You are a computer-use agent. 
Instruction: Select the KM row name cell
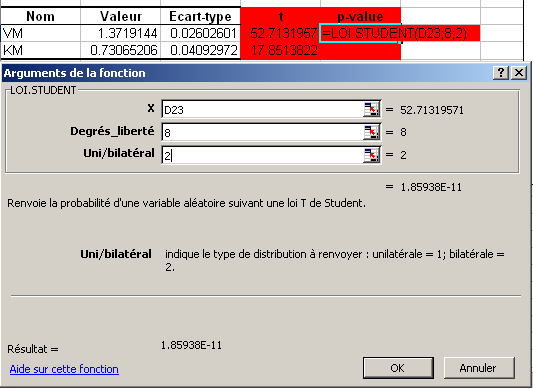tap(40, 50)
